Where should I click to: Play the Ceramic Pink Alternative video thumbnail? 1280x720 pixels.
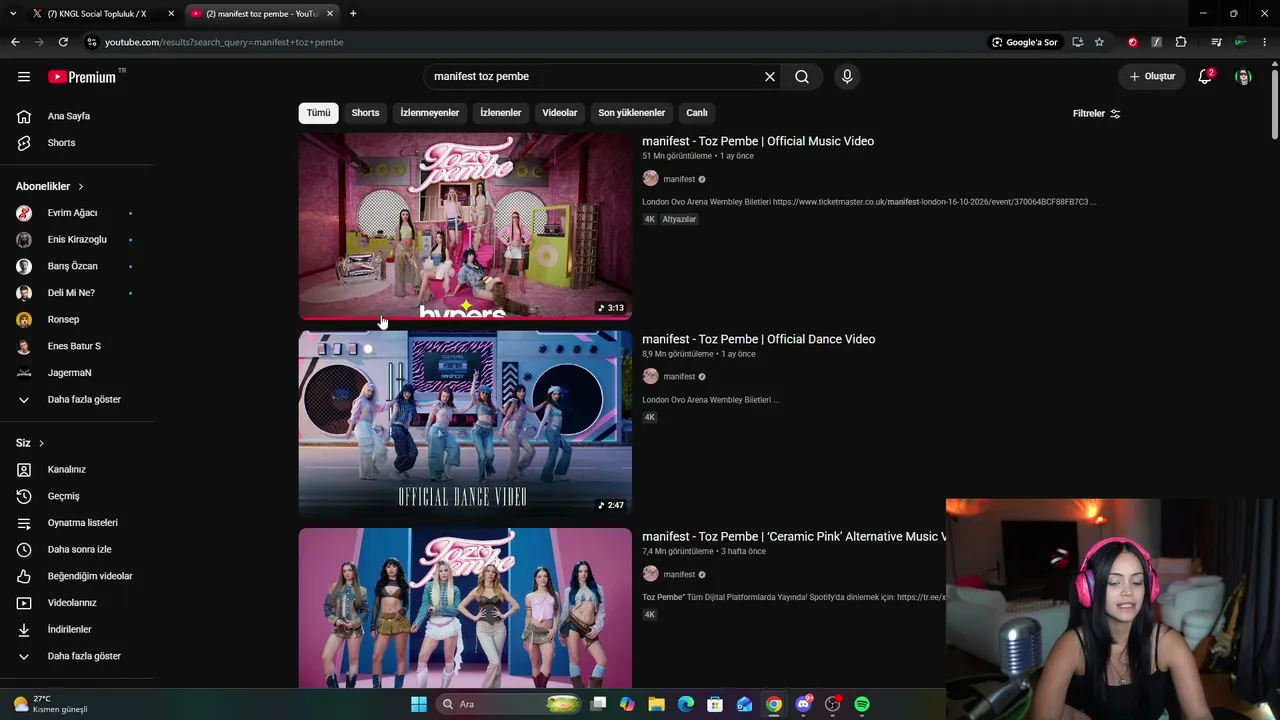[465, 608]
